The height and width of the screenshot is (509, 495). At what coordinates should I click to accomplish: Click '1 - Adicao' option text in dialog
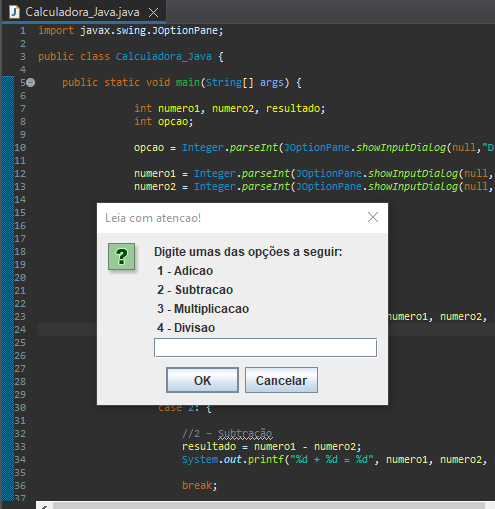click(x=185, y=271)
